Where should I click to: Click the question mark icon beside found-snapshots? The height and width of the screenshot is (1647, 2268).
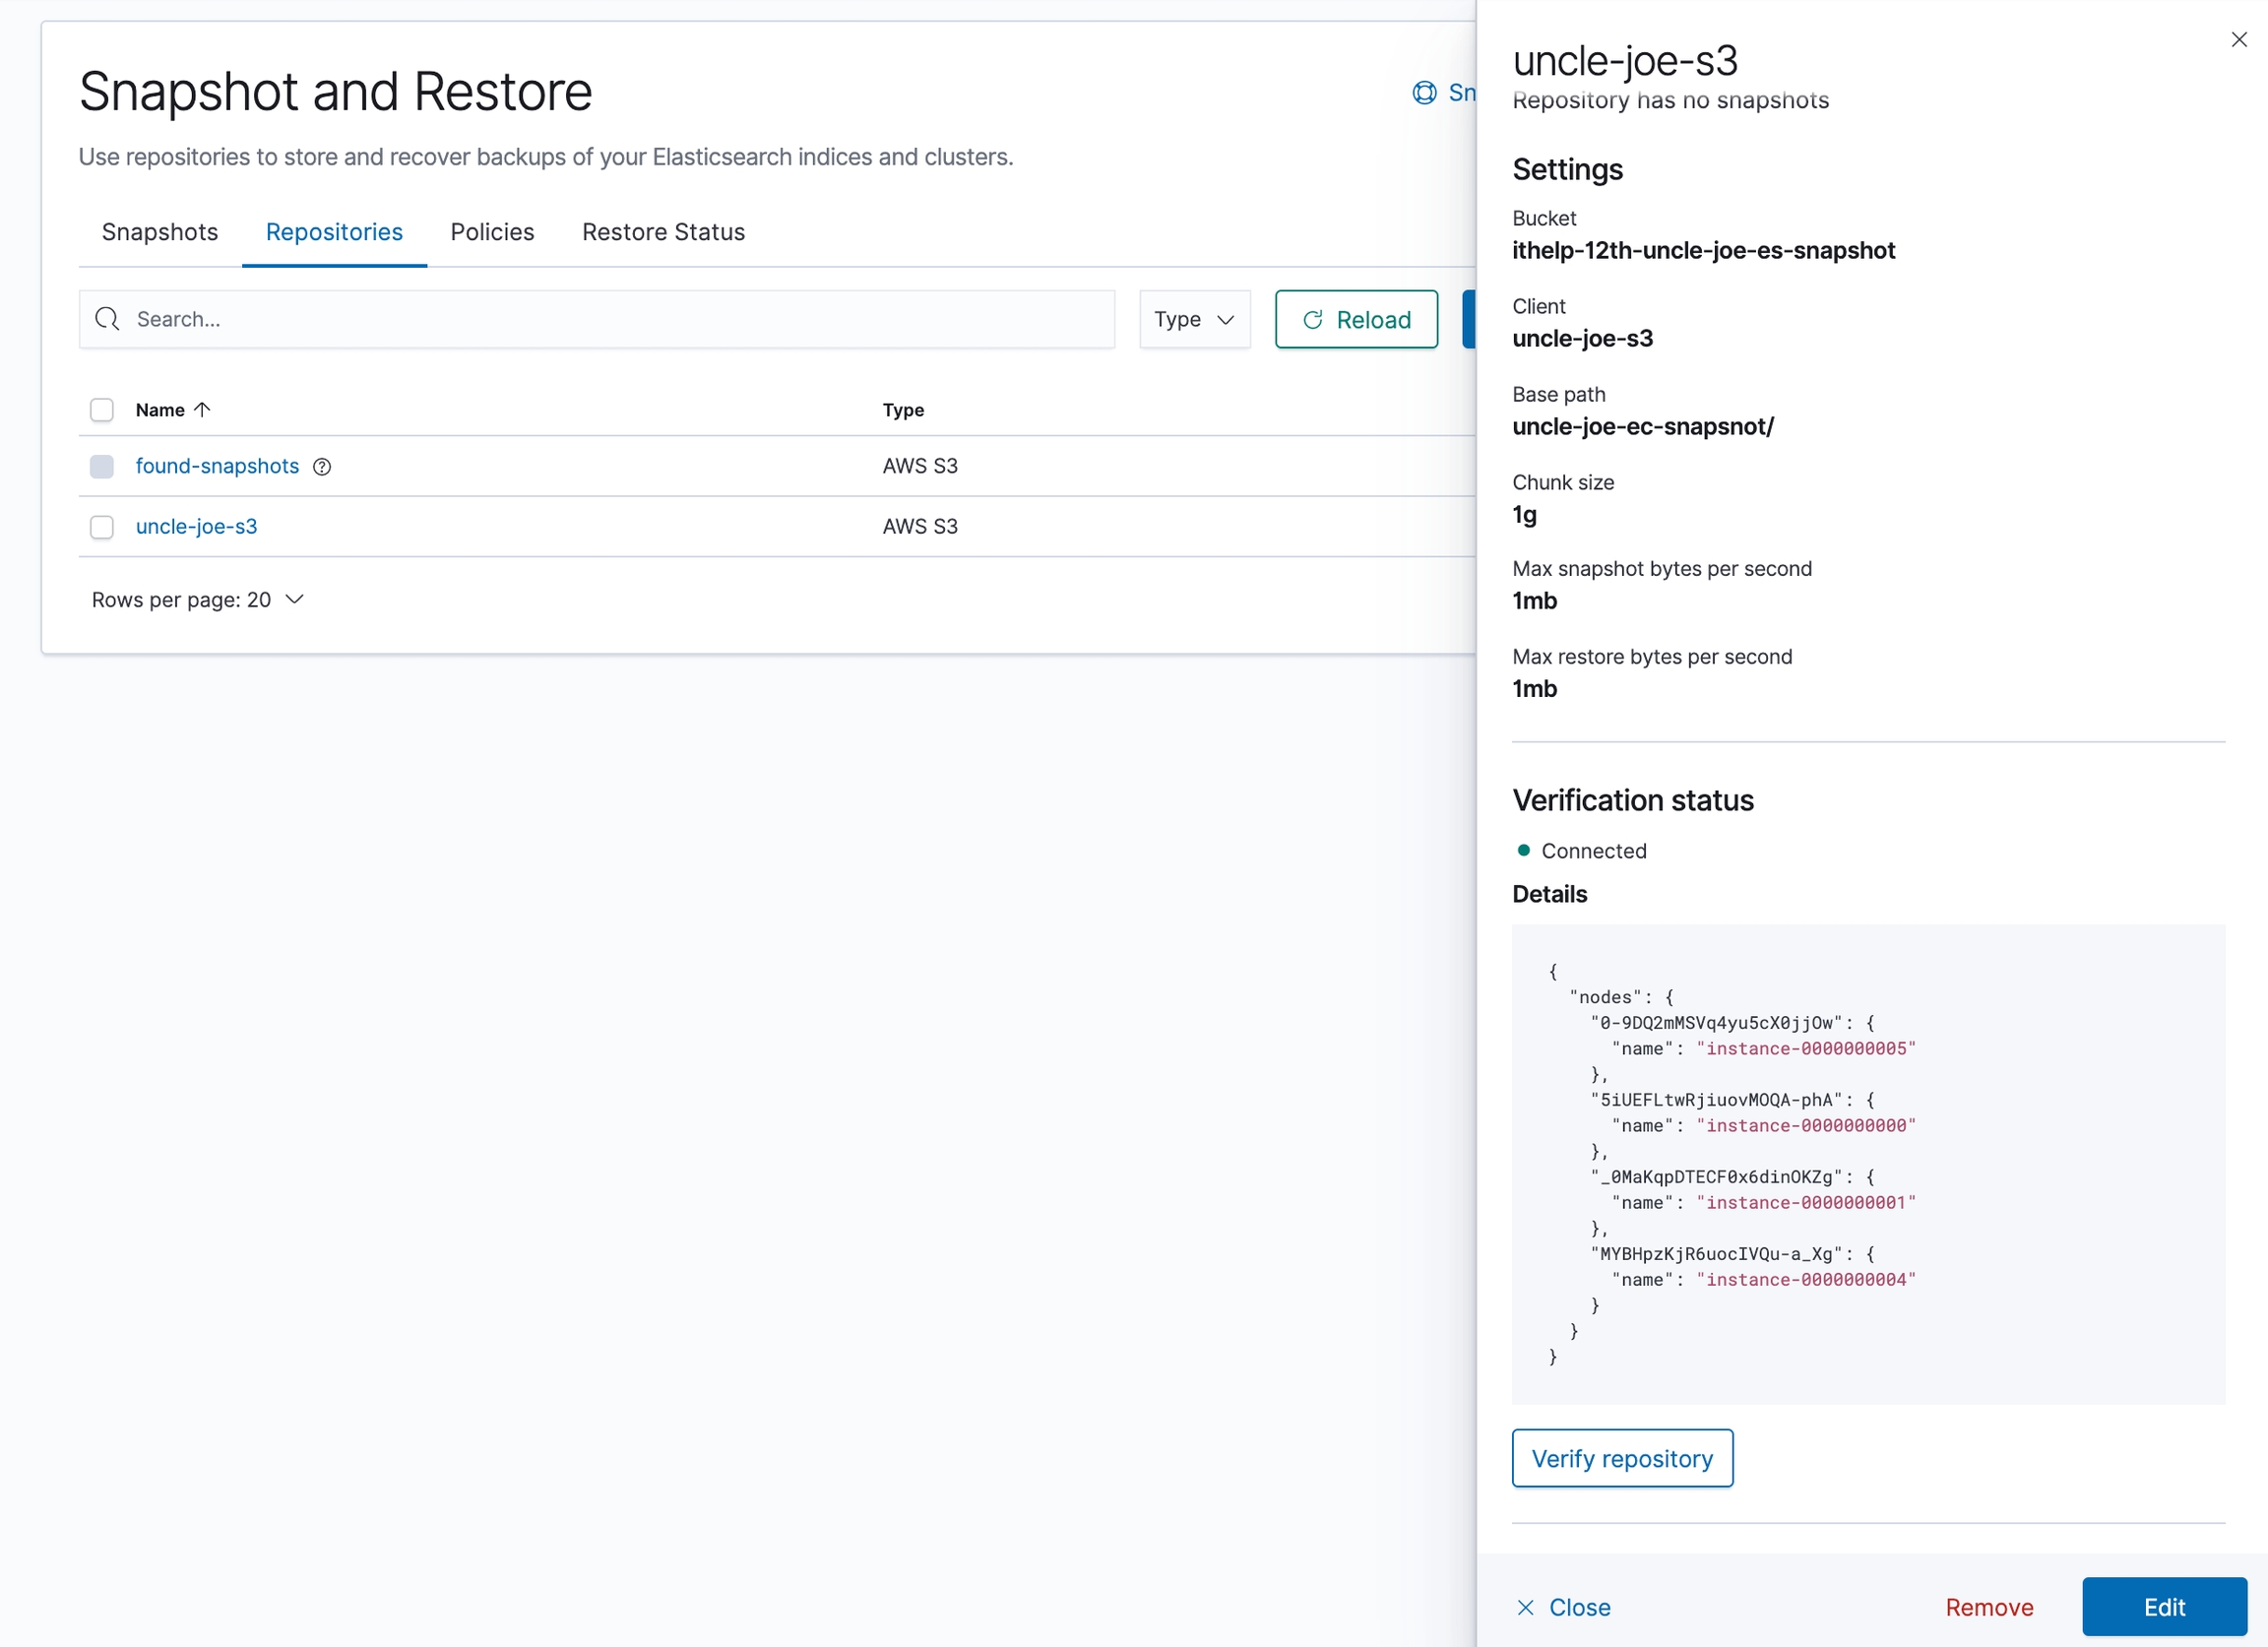pos(322,467)
